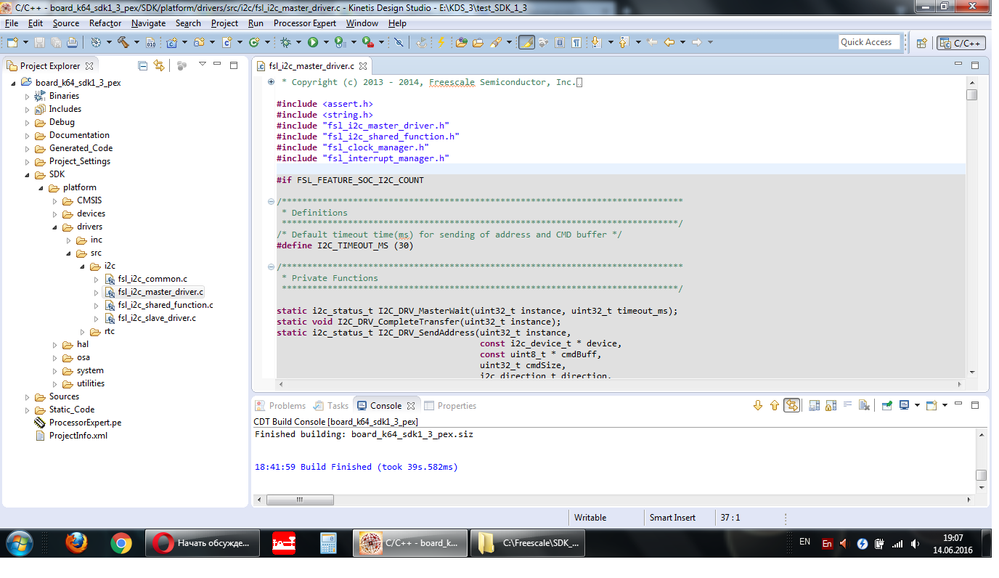This screenshot has height=578, width=999.
Task: Click the Quick Access search field
Action: pyautogui.click(x=868, y=42)
